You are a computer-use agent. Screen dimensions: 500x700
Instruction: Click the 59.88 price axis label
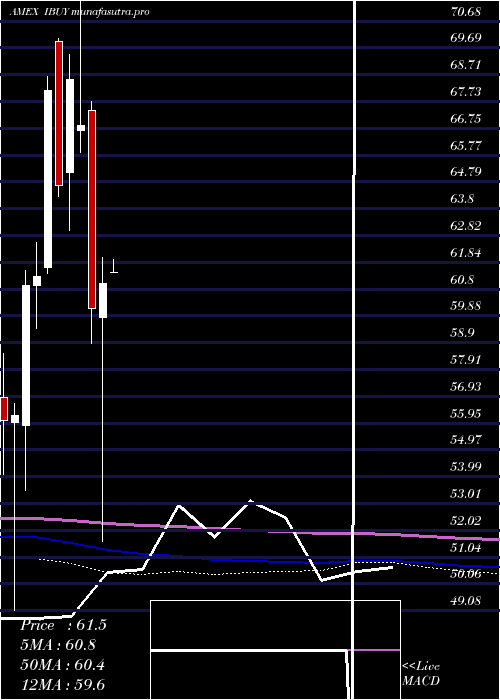coord(466,306)
